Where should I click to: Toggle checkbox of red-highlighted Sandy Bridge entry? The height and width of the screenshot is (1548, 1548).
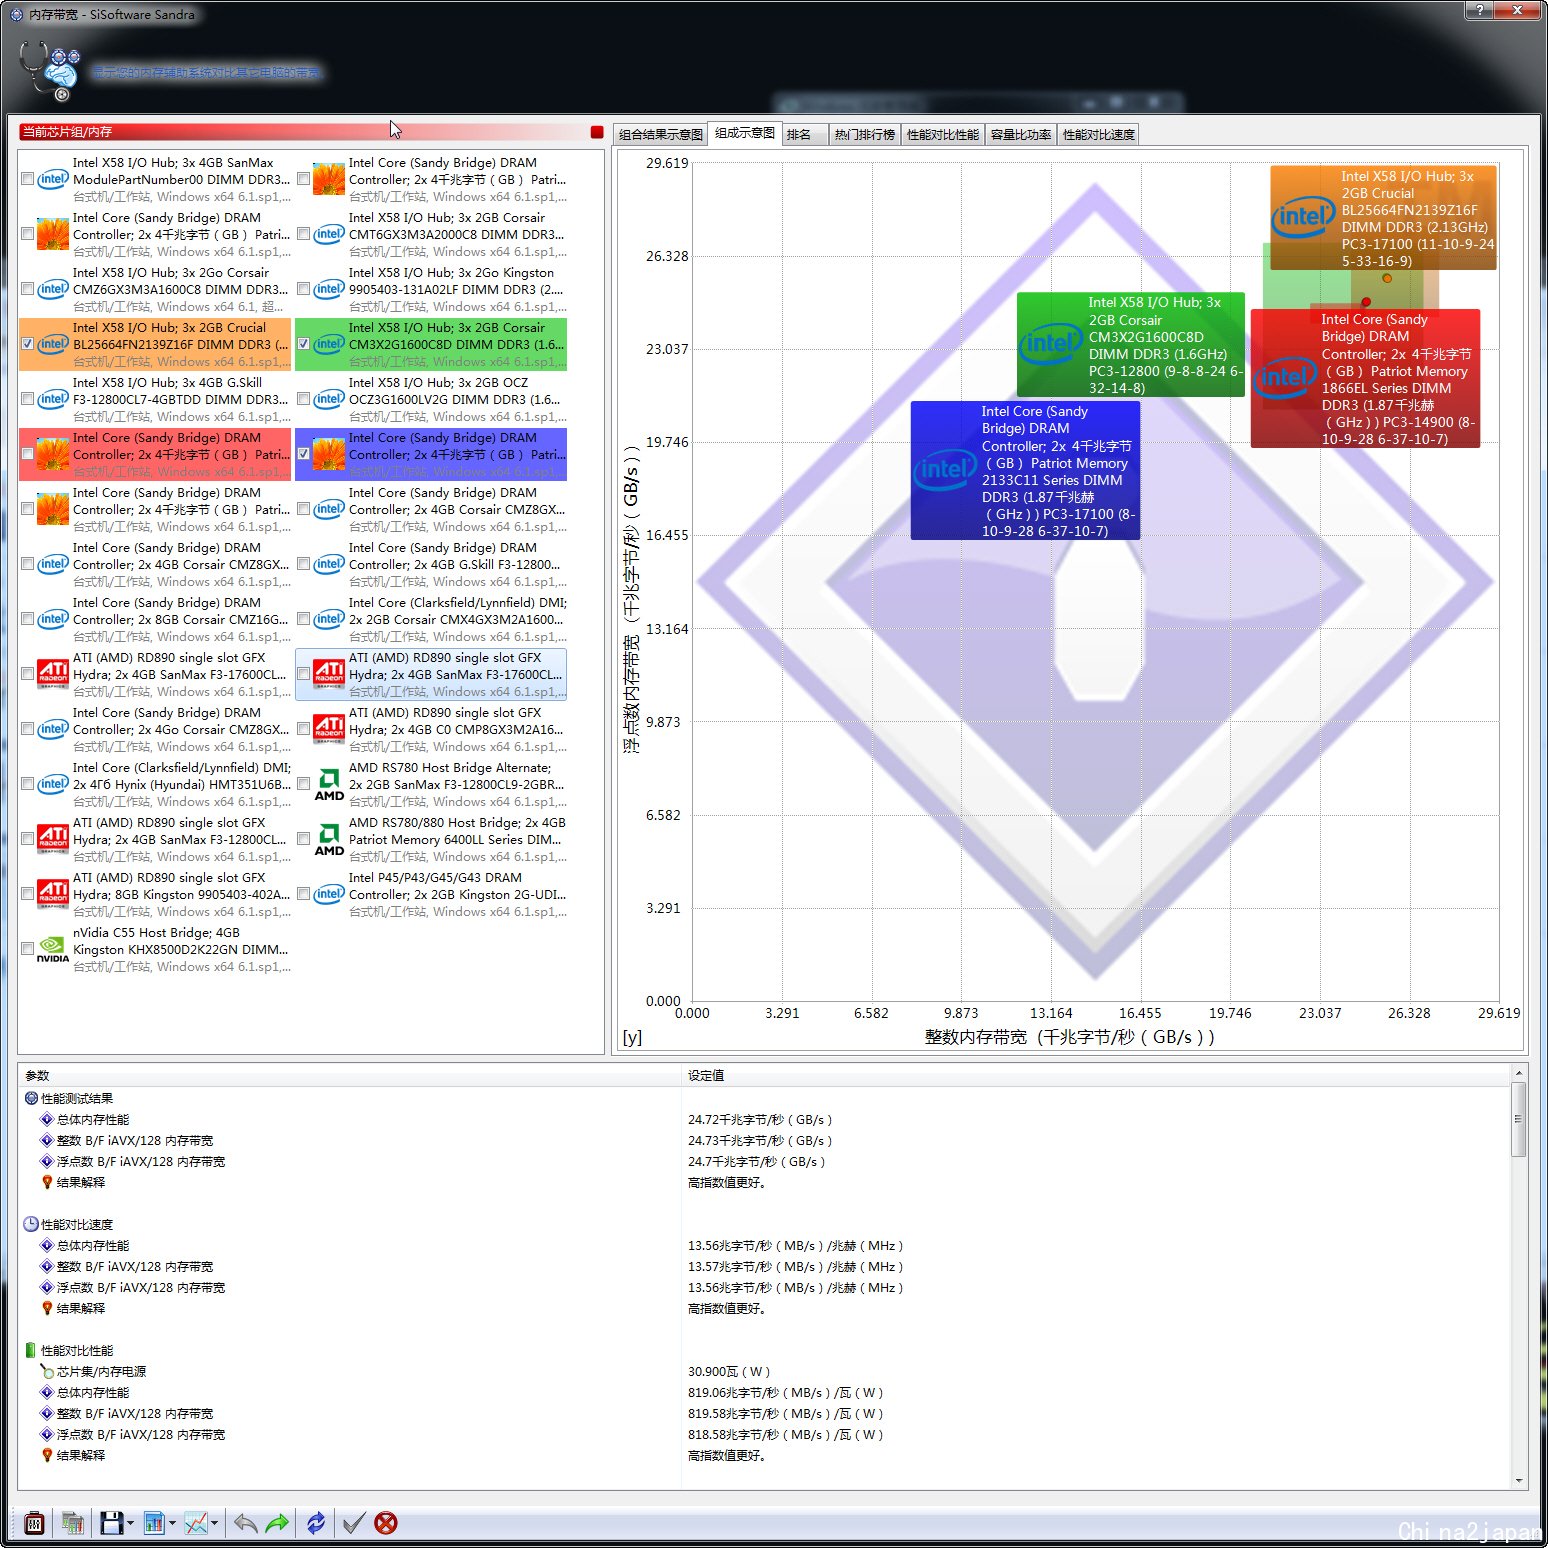coord(28,454)
